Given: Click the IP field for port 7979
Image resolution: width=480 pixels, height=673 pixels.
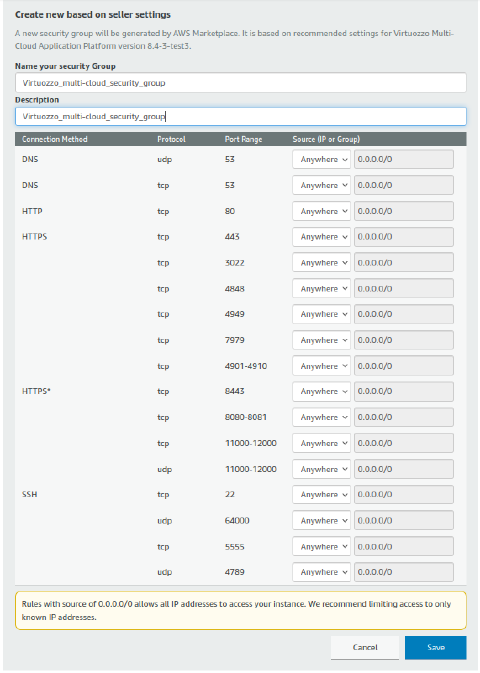Looking at the screenshot, I should coord(404,340).
